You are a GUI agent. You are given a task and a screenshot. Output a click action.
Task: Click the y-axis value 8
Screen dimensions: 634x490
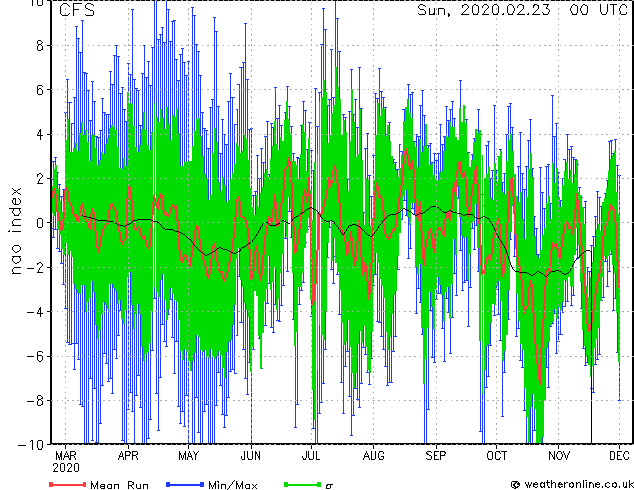coord(40,46)
